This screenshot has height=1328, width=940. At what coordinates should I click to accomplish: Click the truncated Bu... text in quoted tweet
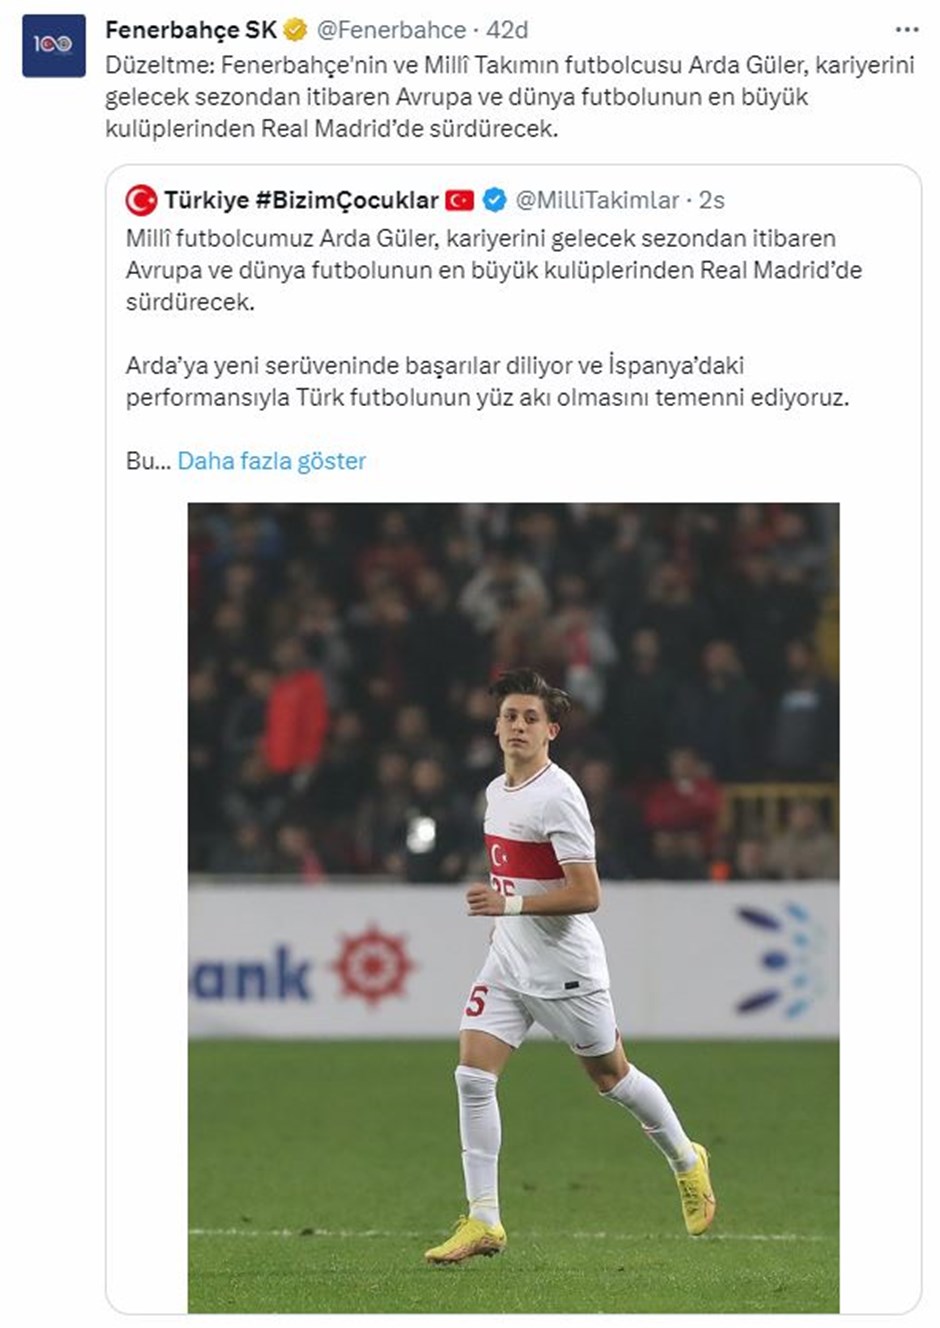coord(148,461)
